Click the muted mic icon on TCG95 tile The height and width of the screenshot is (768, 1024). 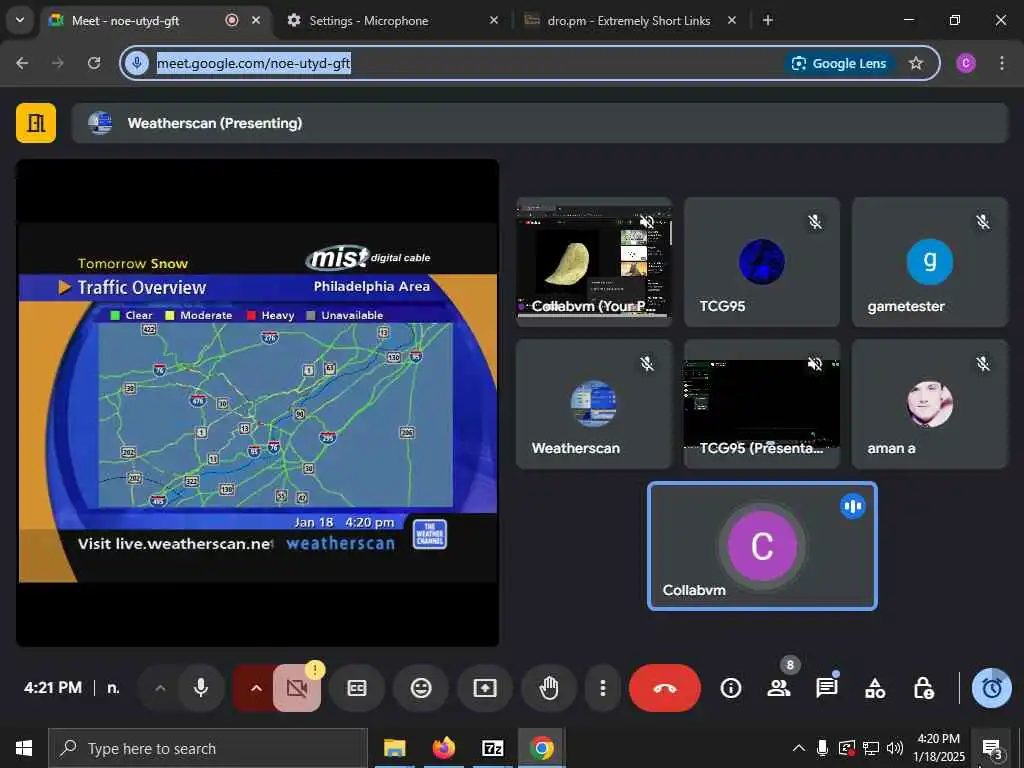[x=815, y=222]
